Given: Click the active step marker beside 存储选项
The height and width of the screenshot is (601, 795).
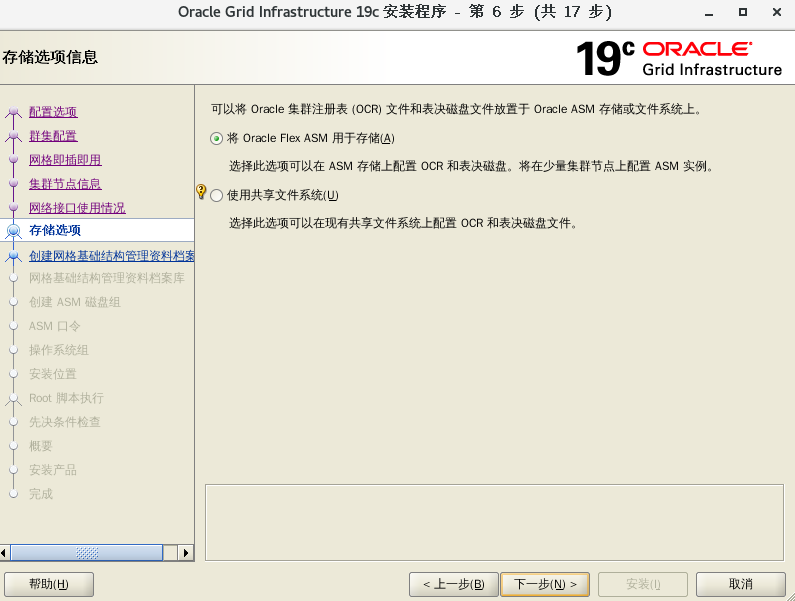Looking at the screenshot, I should tap(14, 231).
